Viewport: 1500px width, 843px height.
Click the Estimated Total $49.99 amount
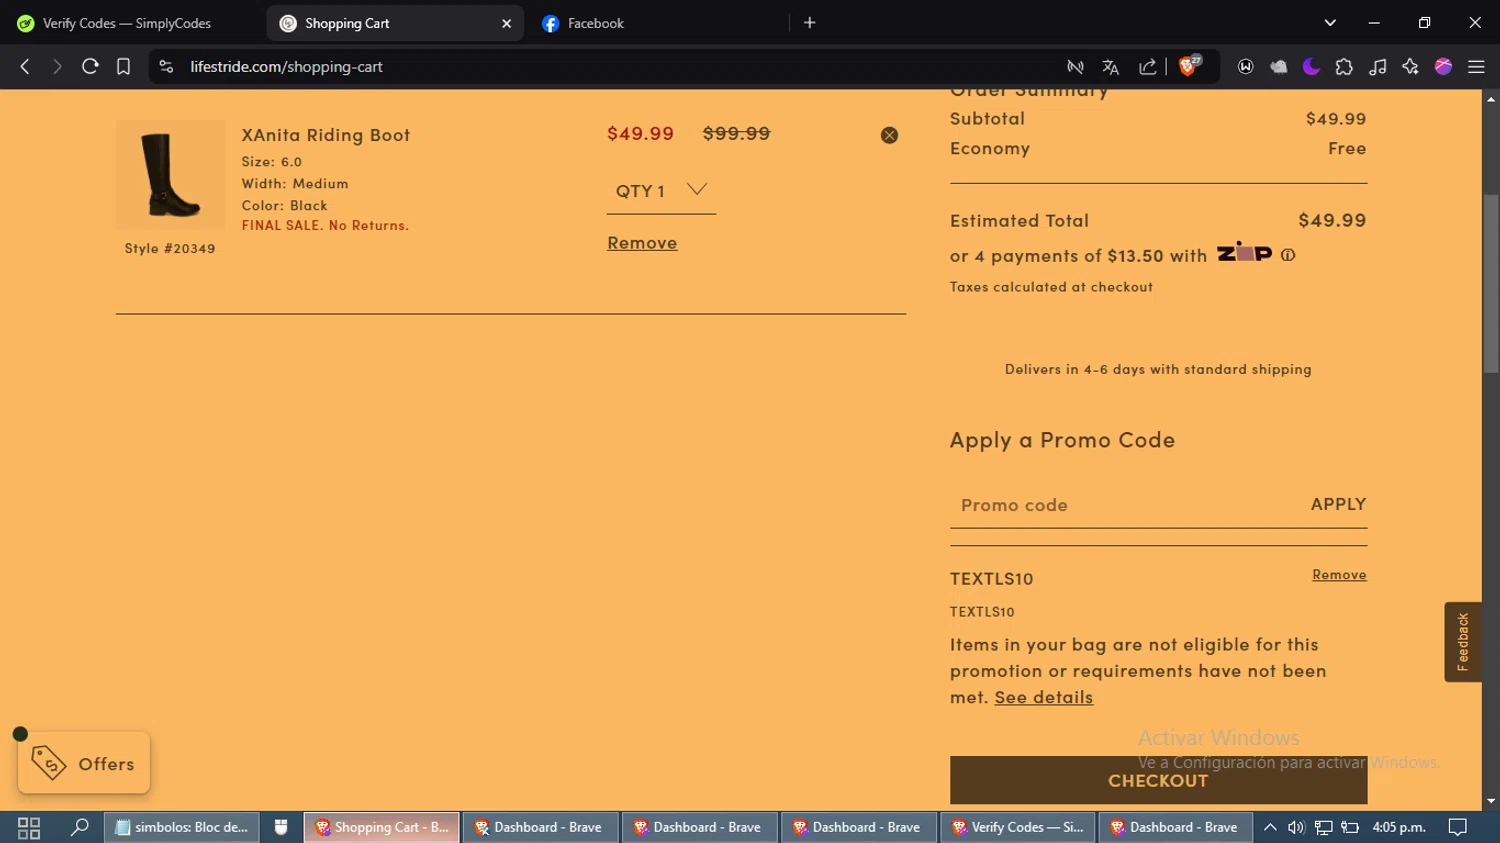click(1332, 220)
